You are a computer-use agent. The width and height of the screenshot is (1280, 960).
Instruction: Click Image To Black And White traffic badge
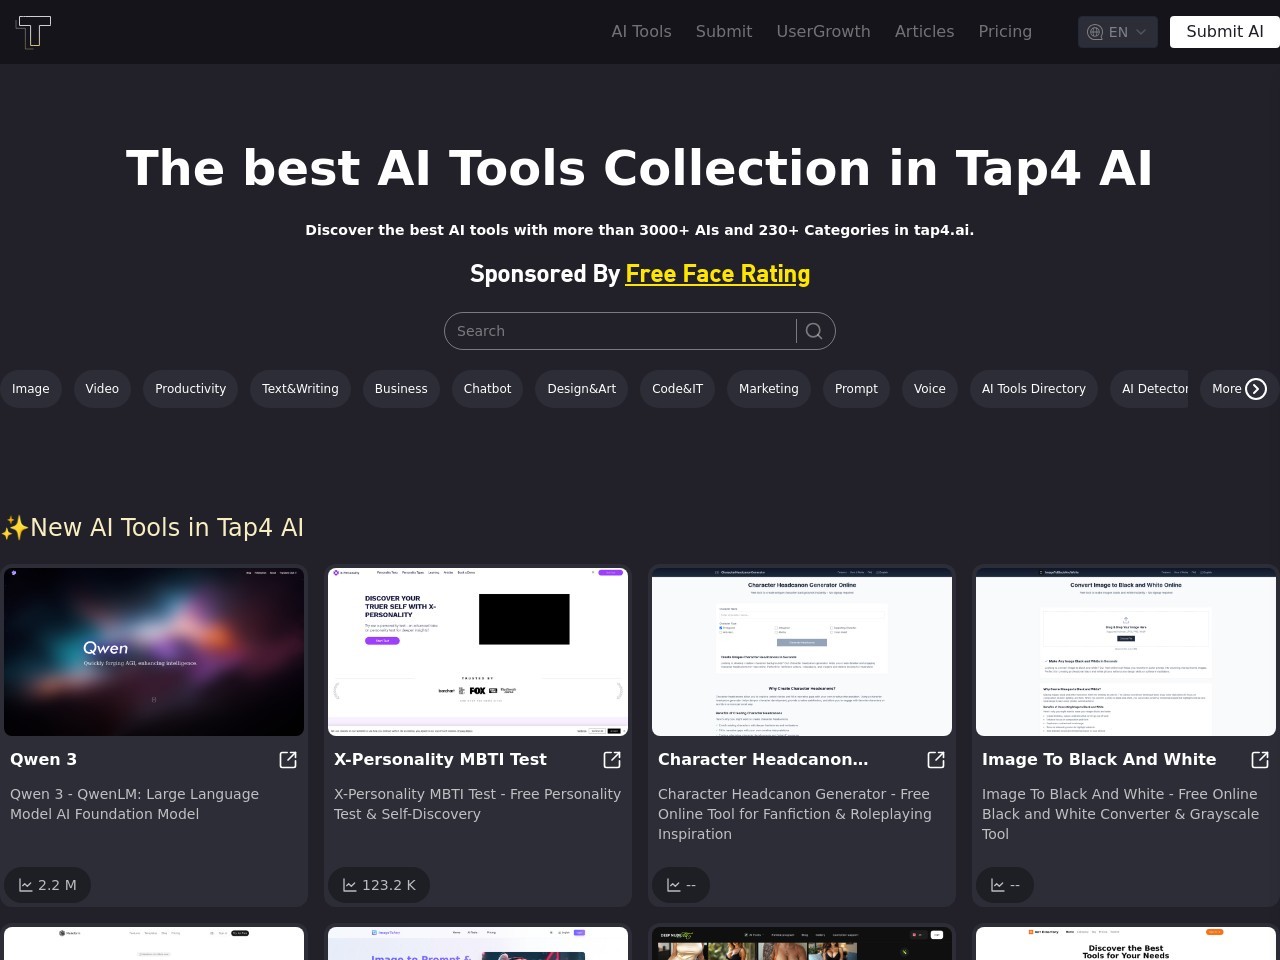pyautogui.click(x=1005, y=885)
